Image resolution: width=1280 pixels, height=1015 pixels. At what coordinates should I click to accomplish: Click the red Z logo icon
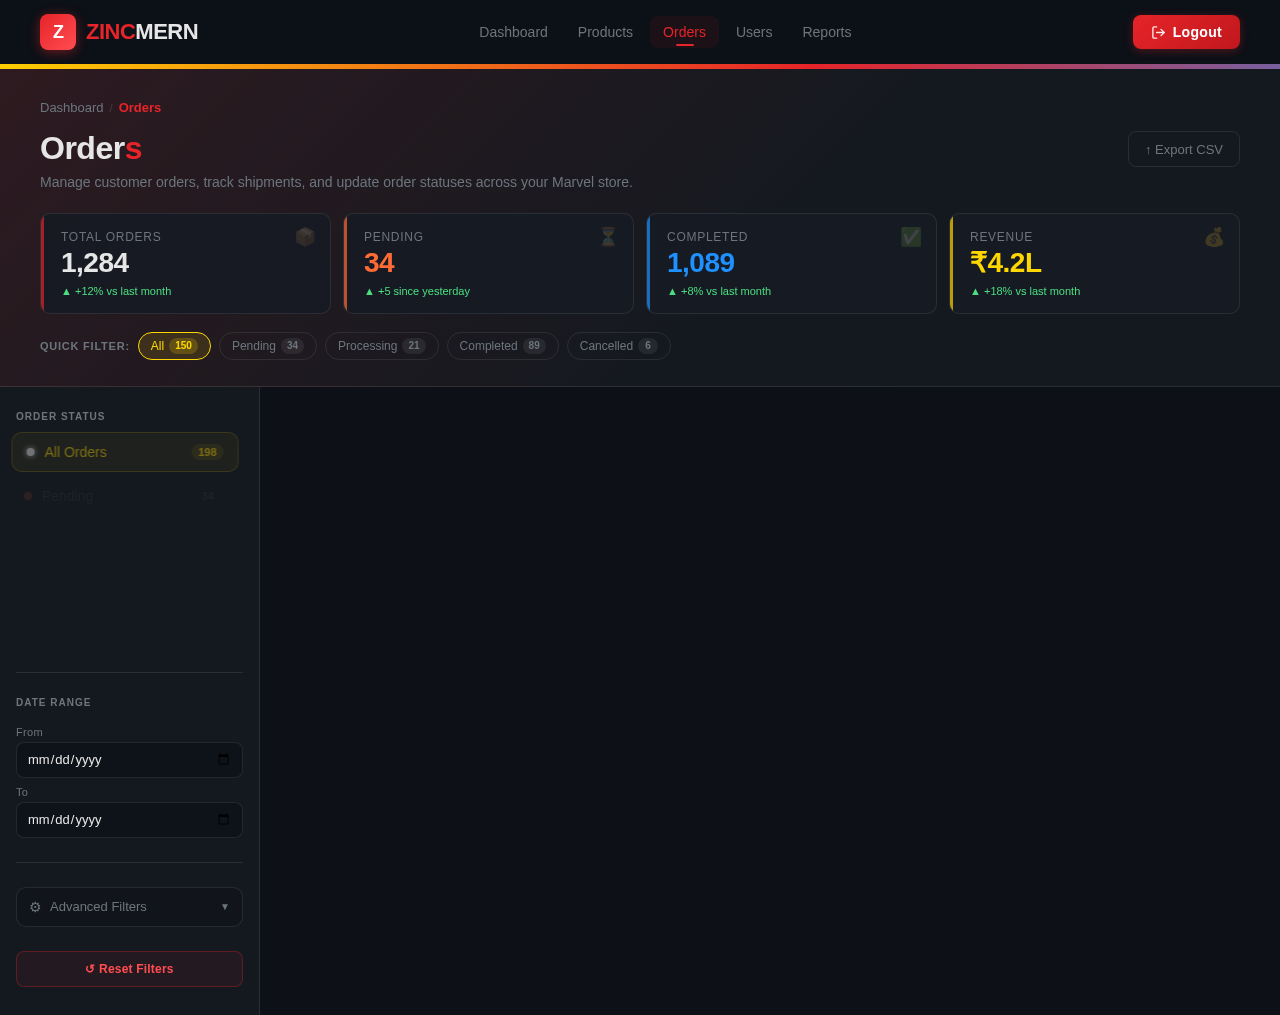click(x=58, y=32)
